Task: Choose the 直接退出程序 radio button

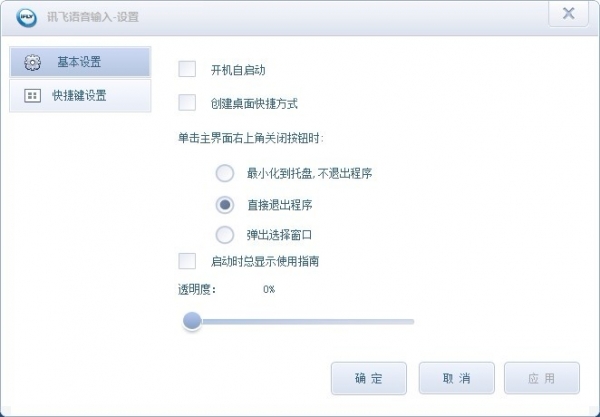Action: (x=225, y=204)
